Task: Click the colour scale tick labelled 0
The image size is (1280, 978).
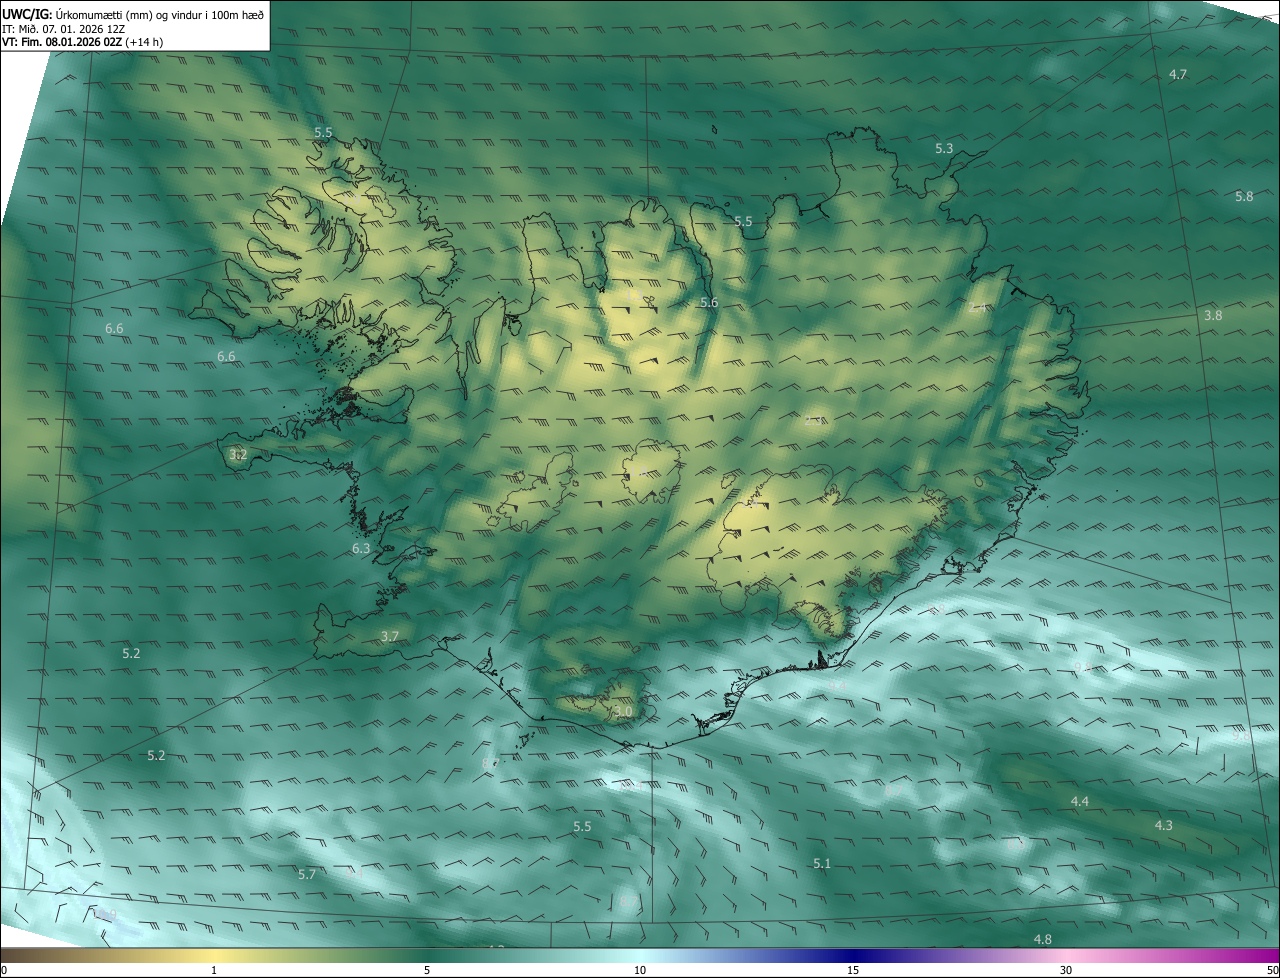Action: pos(3,970)
